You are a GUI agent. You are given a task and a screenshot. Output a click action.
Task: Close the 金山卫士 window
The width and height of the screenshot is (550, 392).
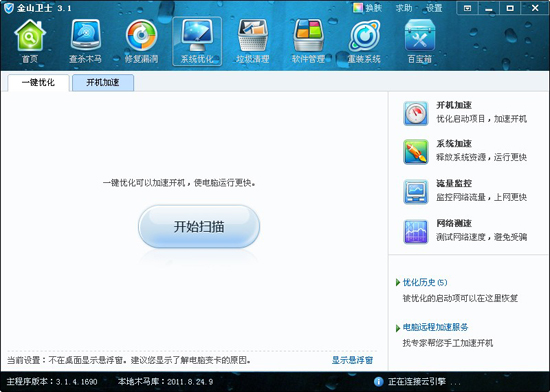[535, 8]
